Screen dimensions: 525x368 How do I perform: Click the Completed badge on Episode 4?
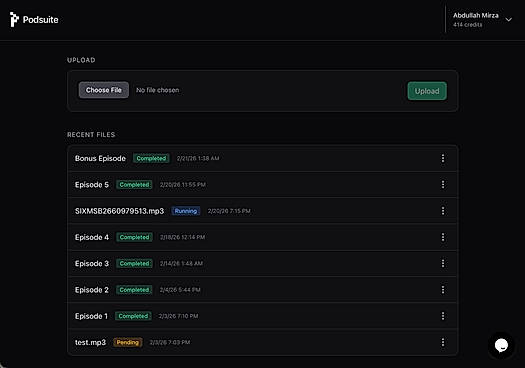tap(134, 237)
